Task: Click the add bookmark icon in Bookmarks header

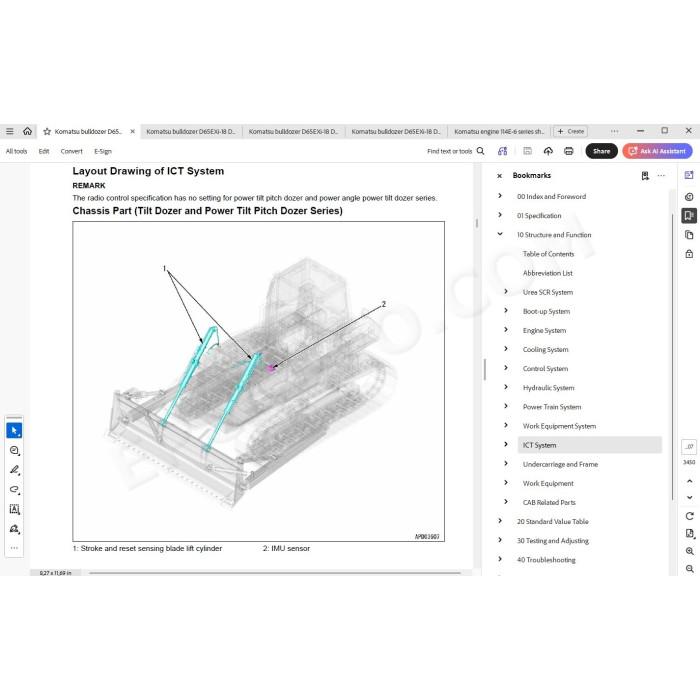Action: point(645,175)
